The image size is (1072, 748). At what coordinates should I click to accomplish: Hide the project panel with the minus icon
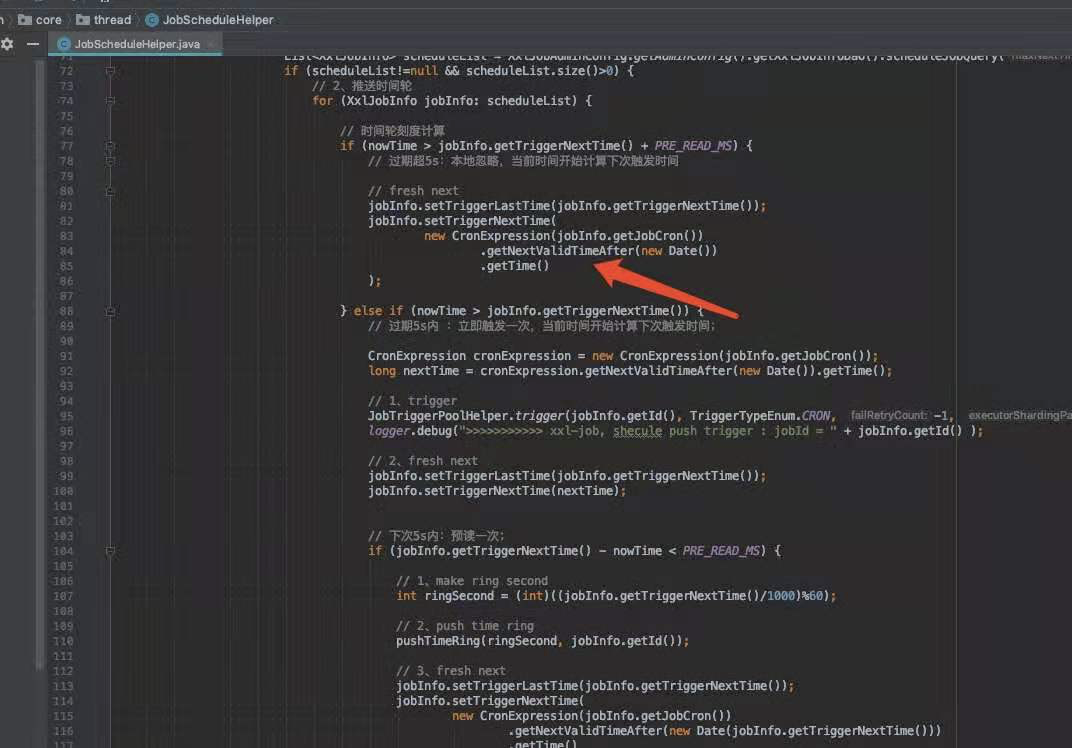(33, 44)
